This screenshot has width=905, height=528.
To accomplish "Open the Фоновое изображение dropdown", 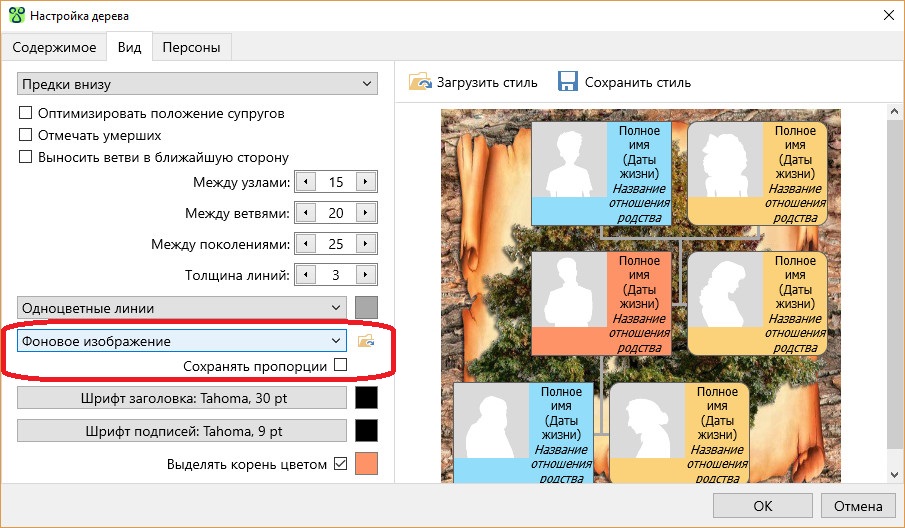I will tap(182, 341).
